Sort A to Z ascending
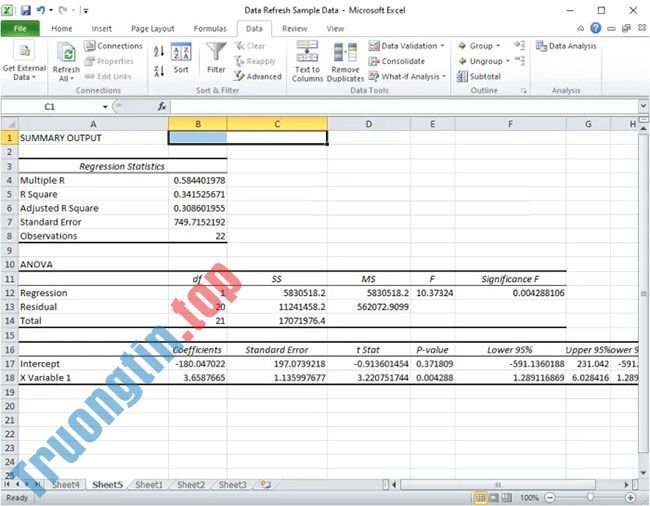 159,51
